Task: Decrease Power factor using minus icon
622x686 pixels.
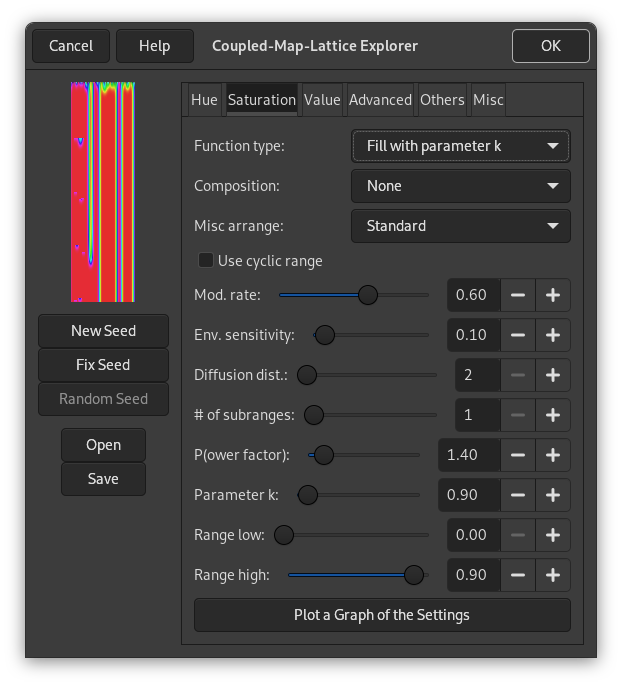Action: pyautogui.click(x=518, y=455)
